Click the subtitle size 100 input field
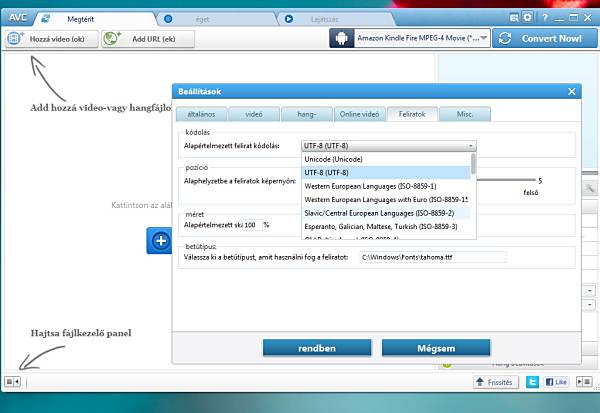The width and height of the screenshot is (600, 413). [253, 225]
